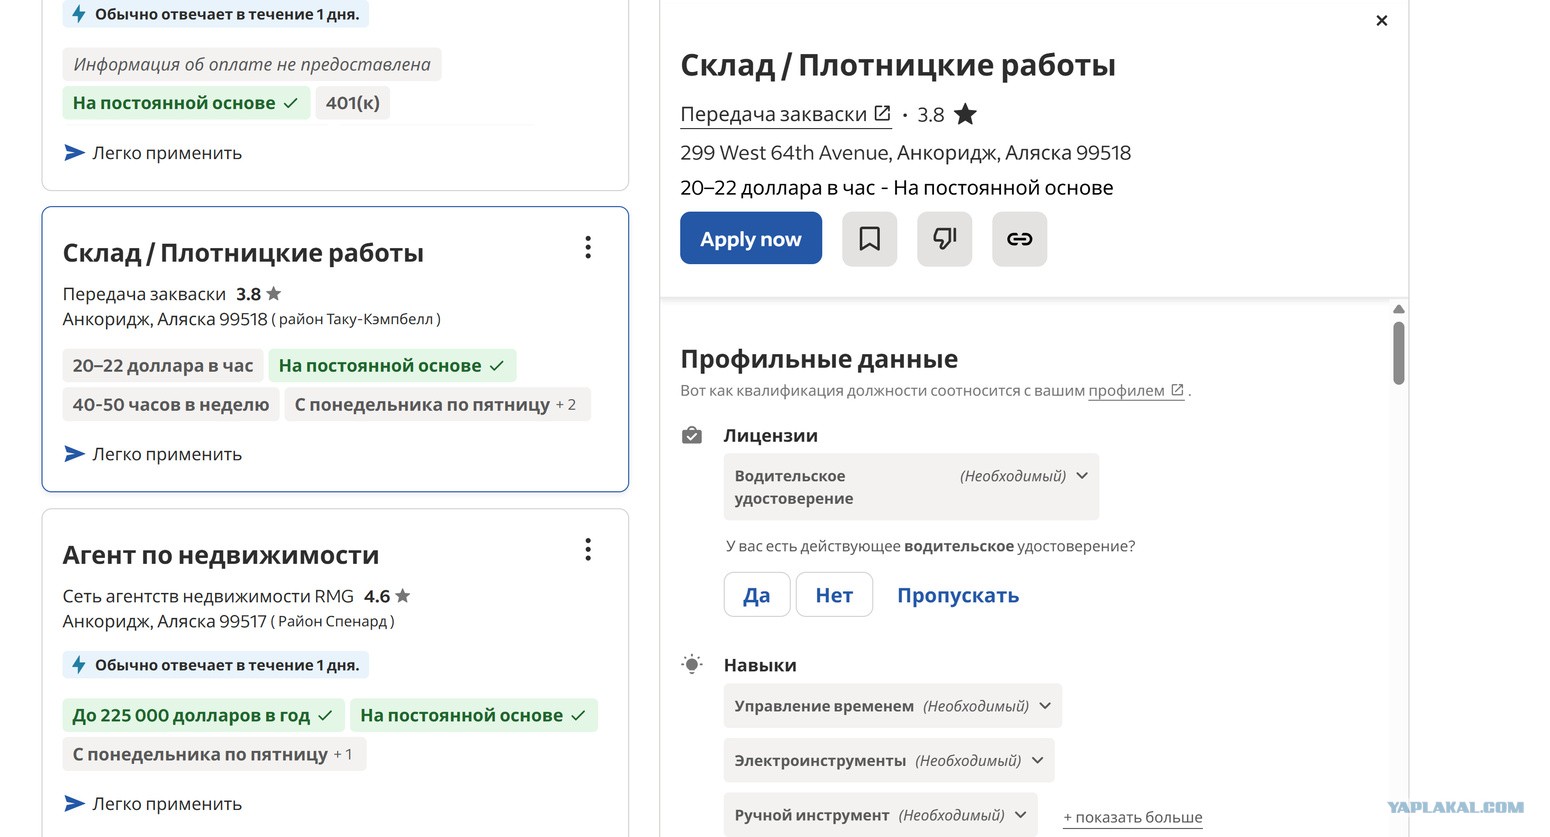Click lightning icon on Агент card response badge

pyautogui.click(x=79, y=665)
